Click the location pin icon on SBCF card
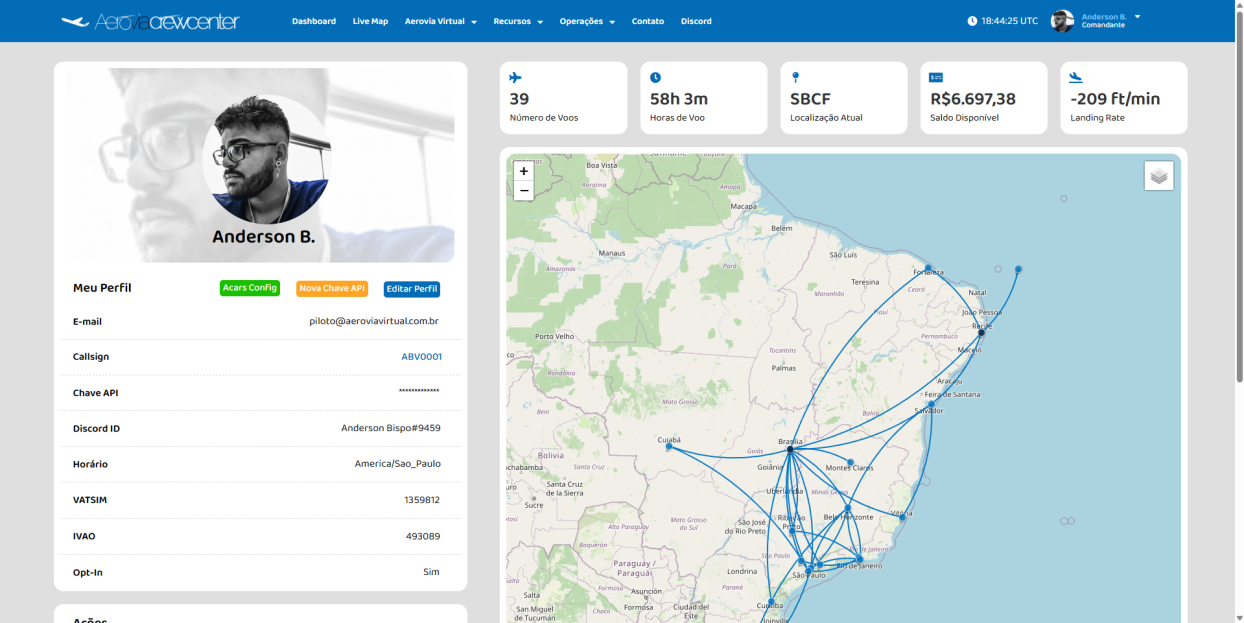The image size is (1244, 623). point(795,77)
